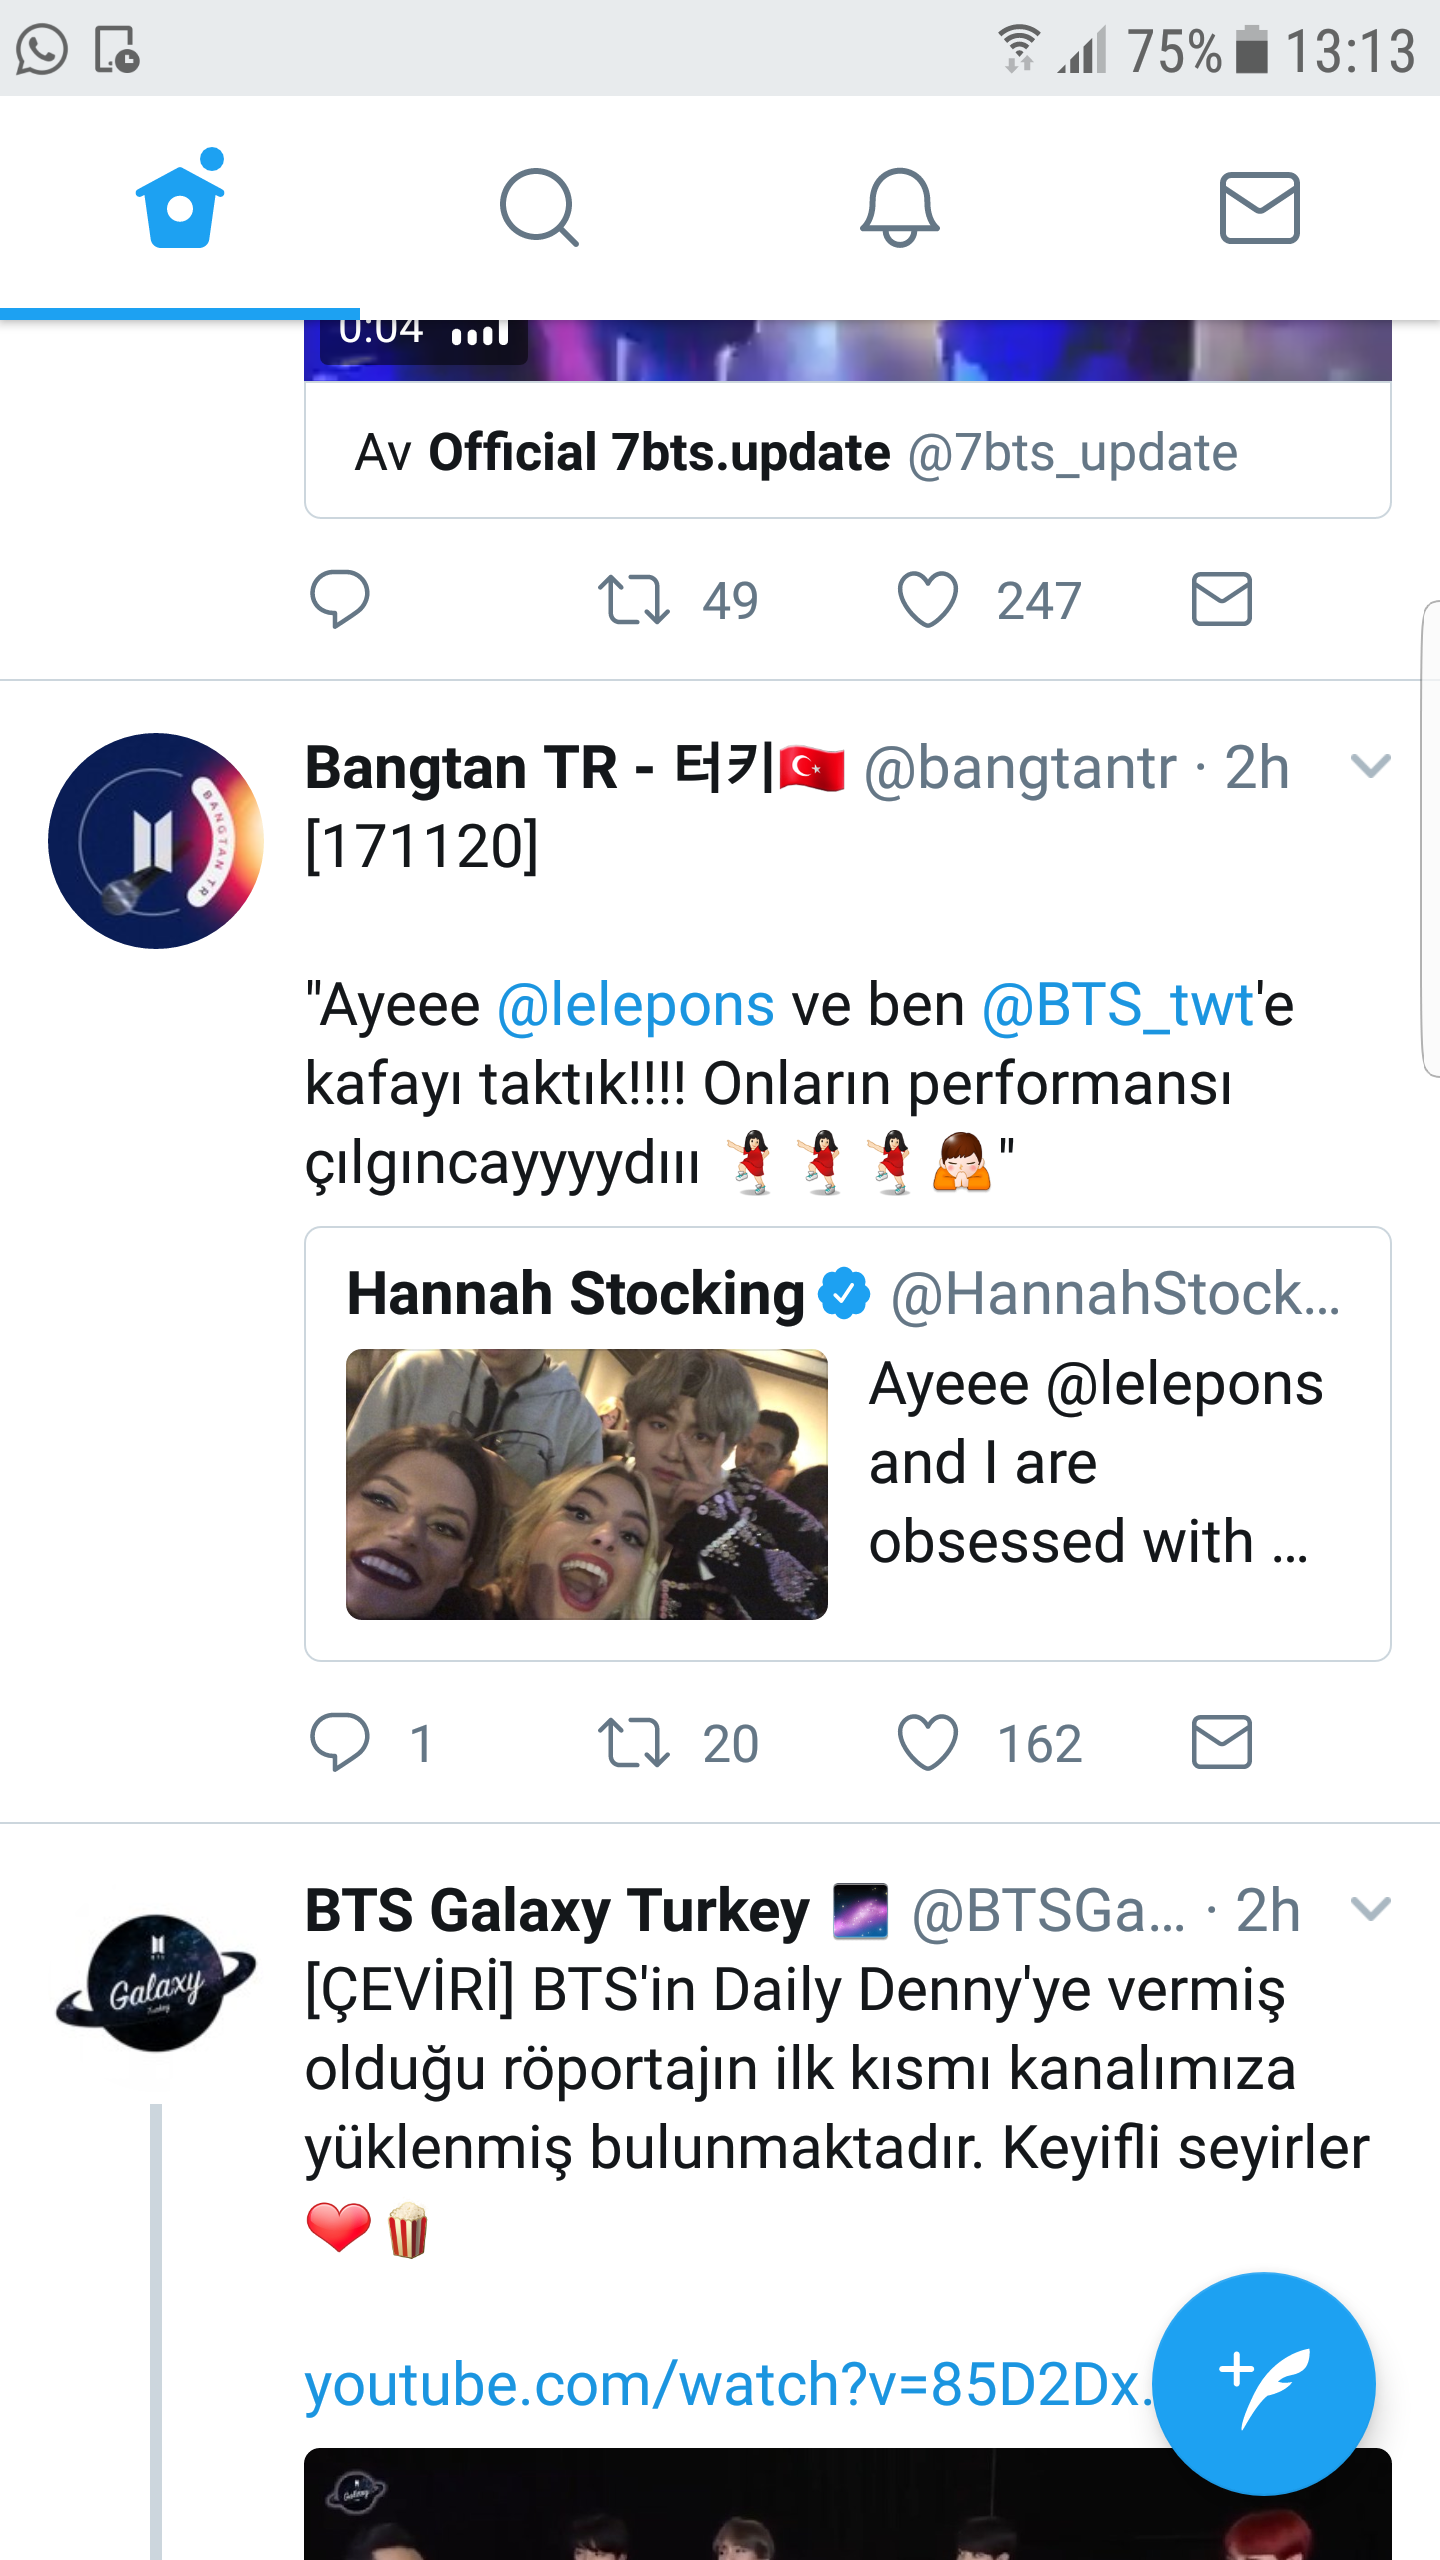This screenshot has width=1440, height=2560.
Task: Expand options for Bangtan TR tweet
Action: (1370, 767)
